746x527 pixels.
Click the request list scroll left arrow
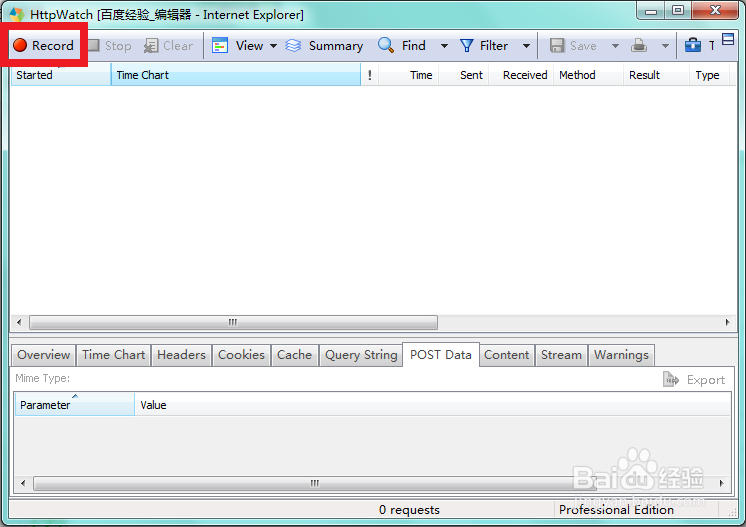coord(19,322)
